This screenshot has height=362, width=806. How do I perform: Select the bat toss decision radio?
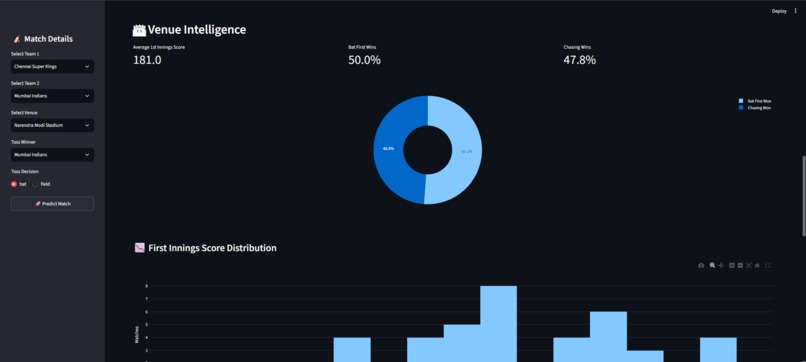pos(14,184)
